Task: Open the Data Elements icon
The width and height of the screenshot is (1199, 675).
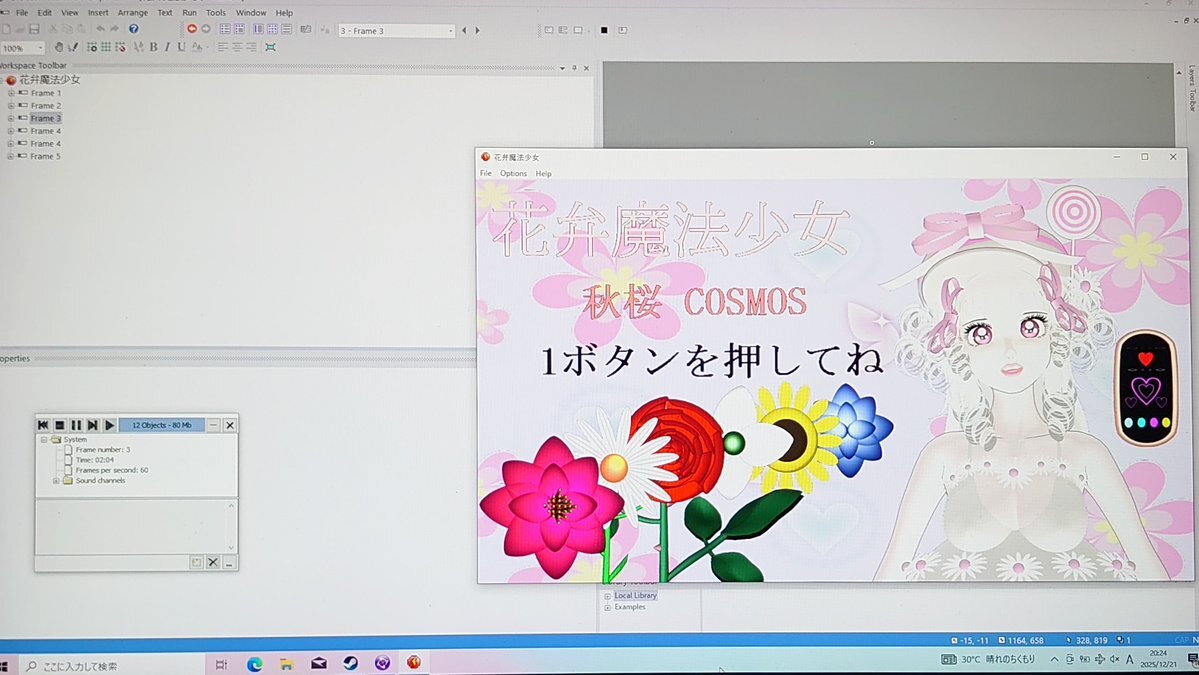Action: coord(286,29)
